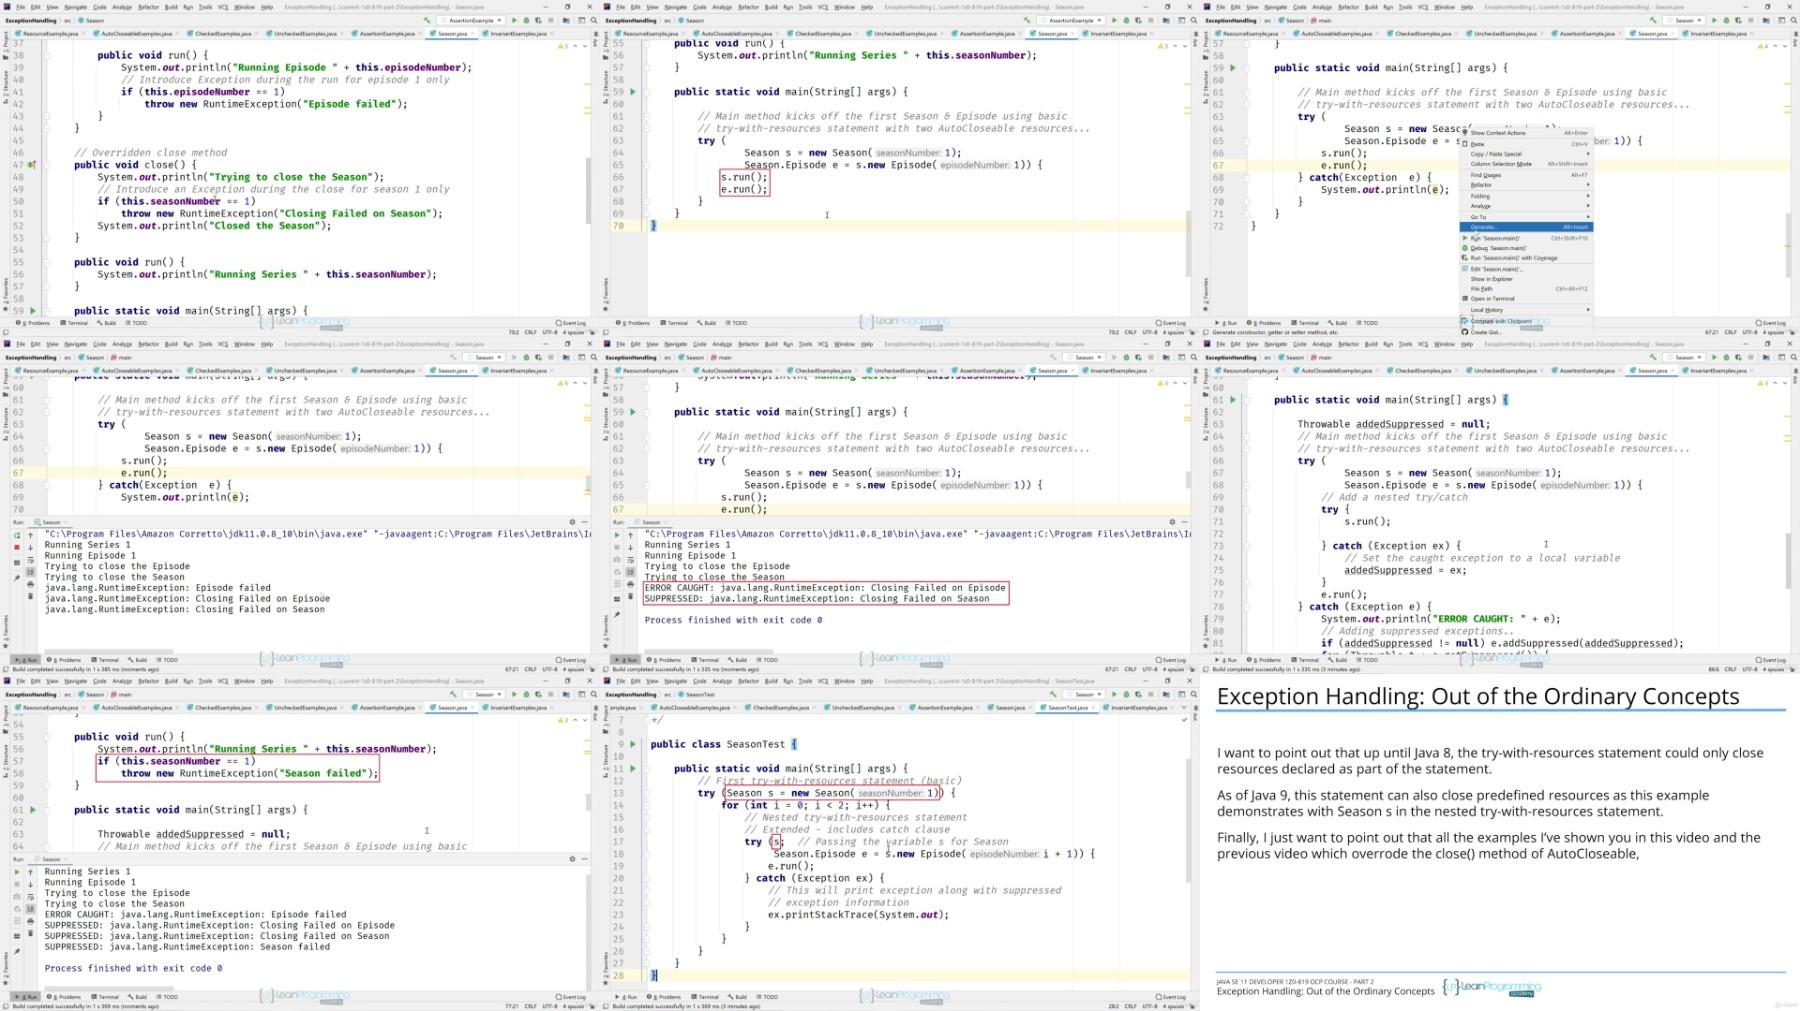Click the vertical scrollbar in the SeasonTest editor

click(x=1189, y=820)
